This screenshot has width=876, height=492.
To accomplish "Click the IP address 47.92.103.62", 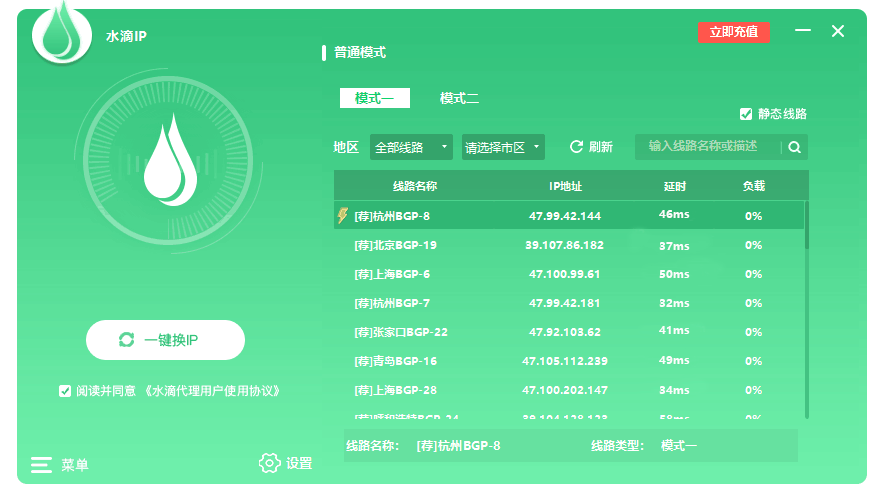I will [x=565, y=332].
